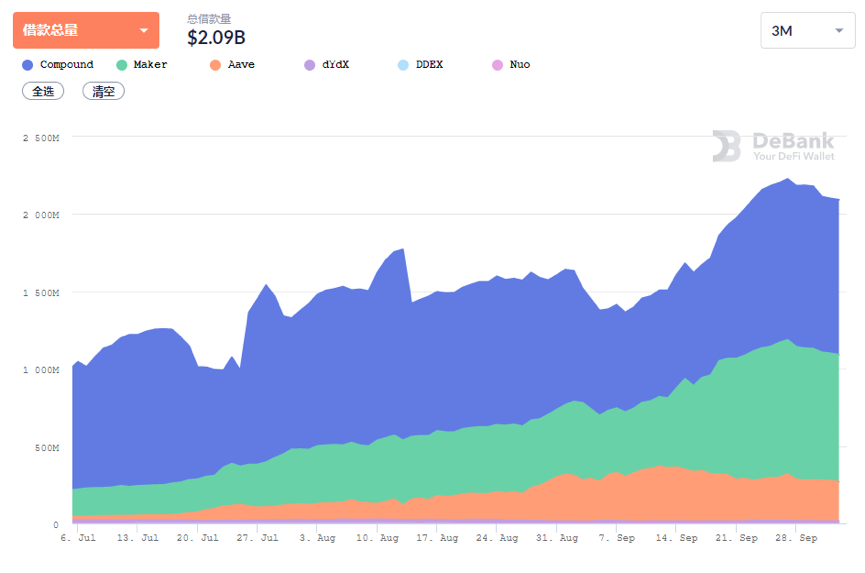Click the orange Aave color dot
This screenshot has height=573, width=865.
point(215,65)
